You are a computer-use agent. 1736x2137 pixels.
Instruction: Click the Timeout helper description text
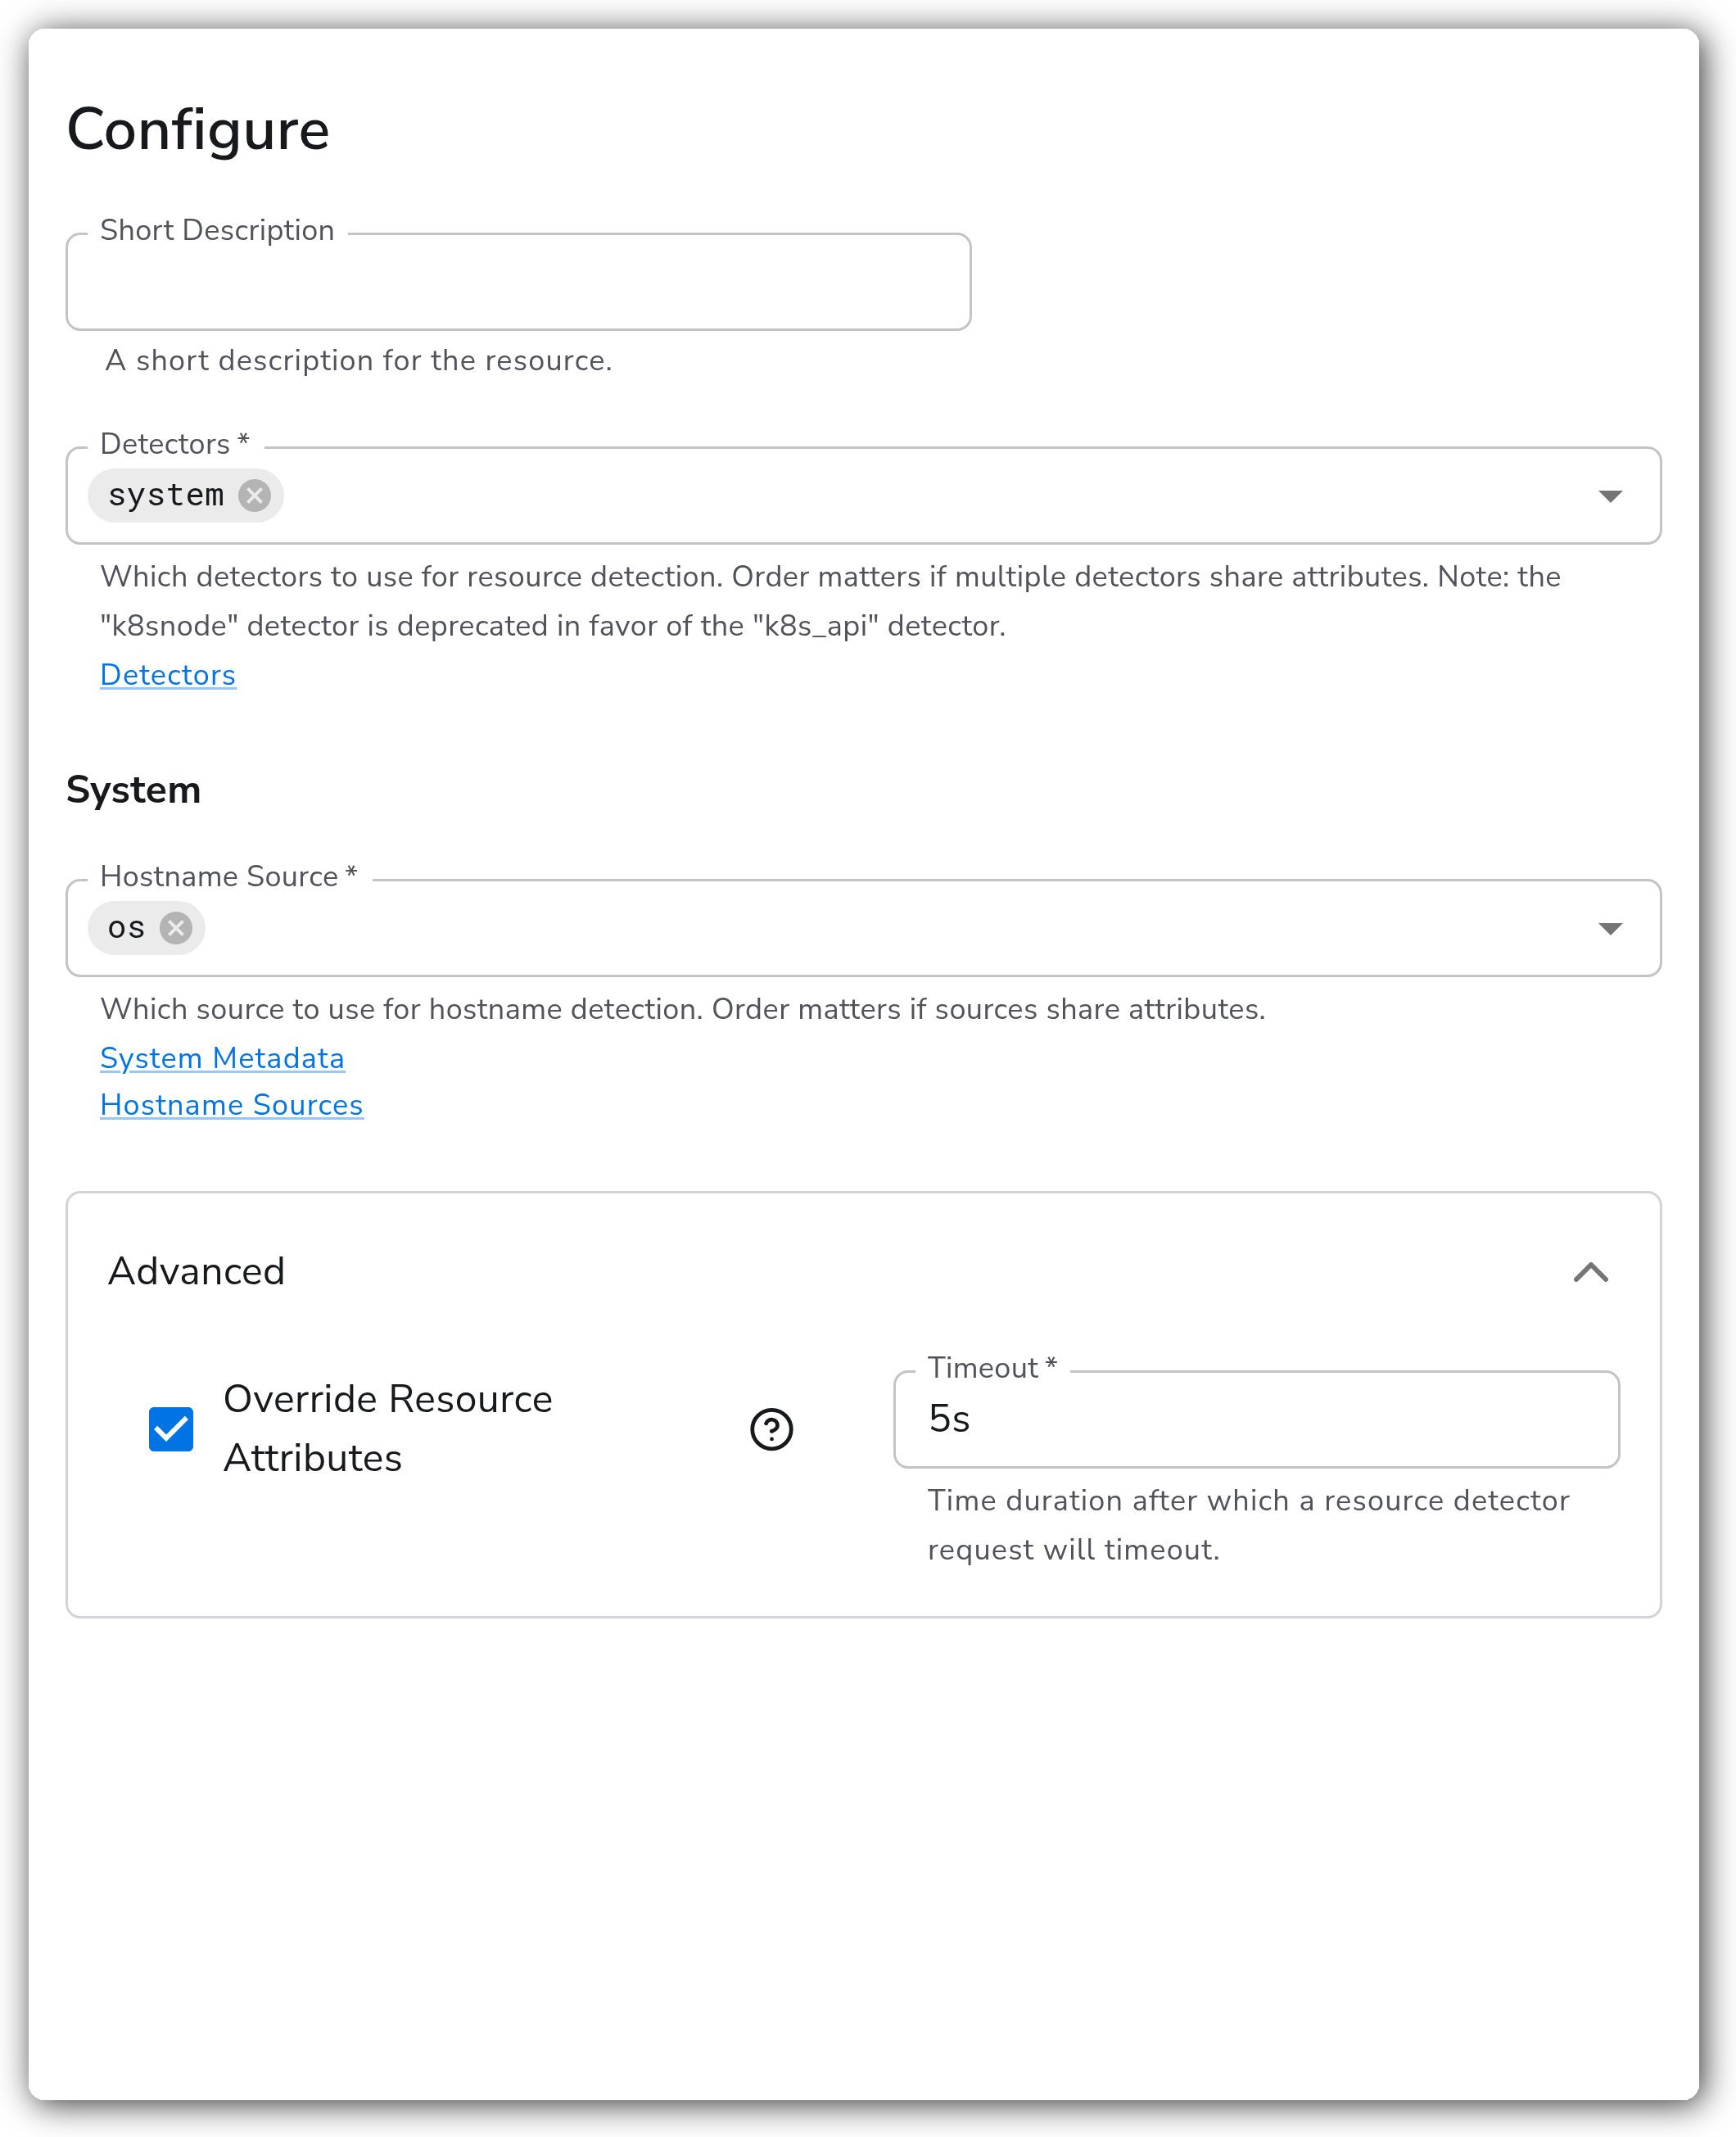(x=1248, y=1525)
